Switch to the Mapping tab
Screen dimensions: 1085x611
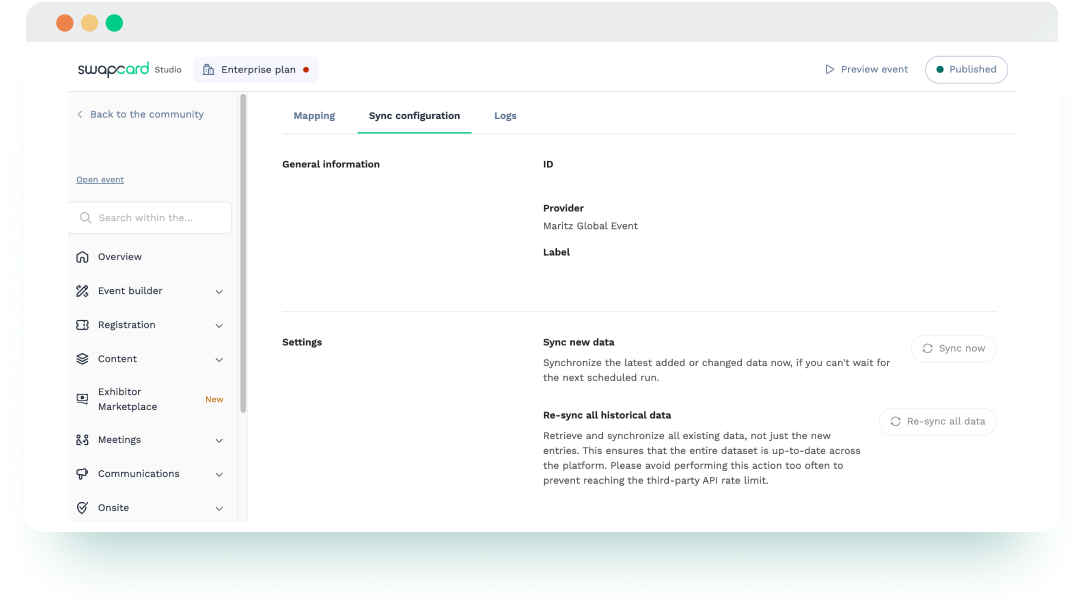pos(314,116)
